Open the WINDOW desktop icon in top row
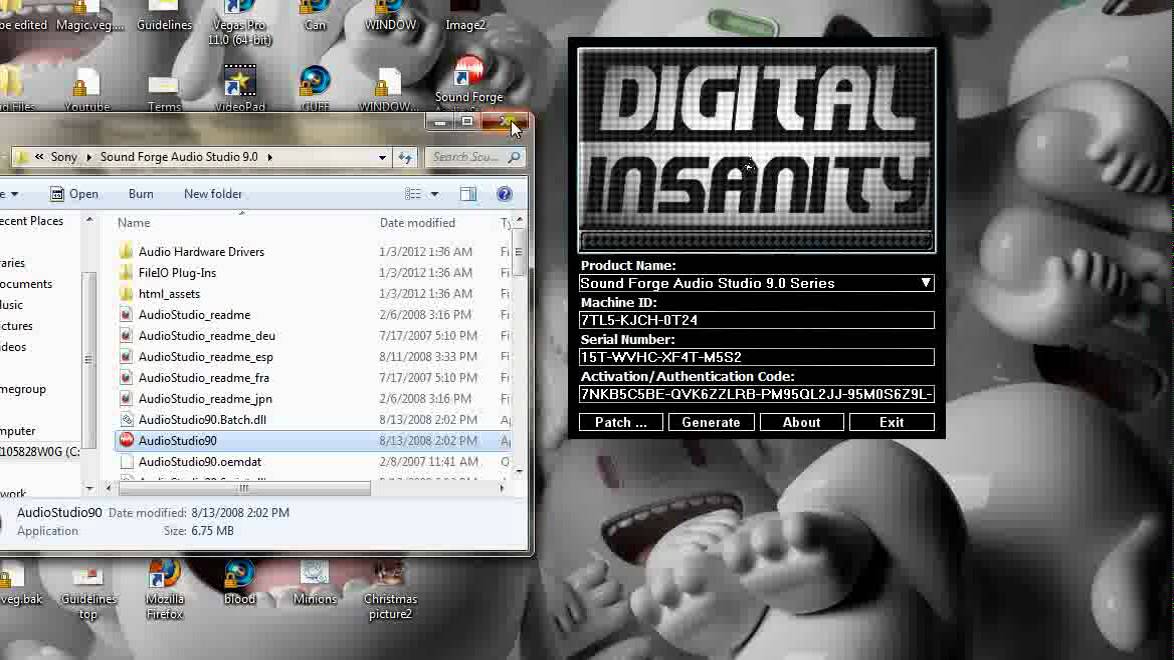This screenshot has height=660, width=1174. coord(390,16)
